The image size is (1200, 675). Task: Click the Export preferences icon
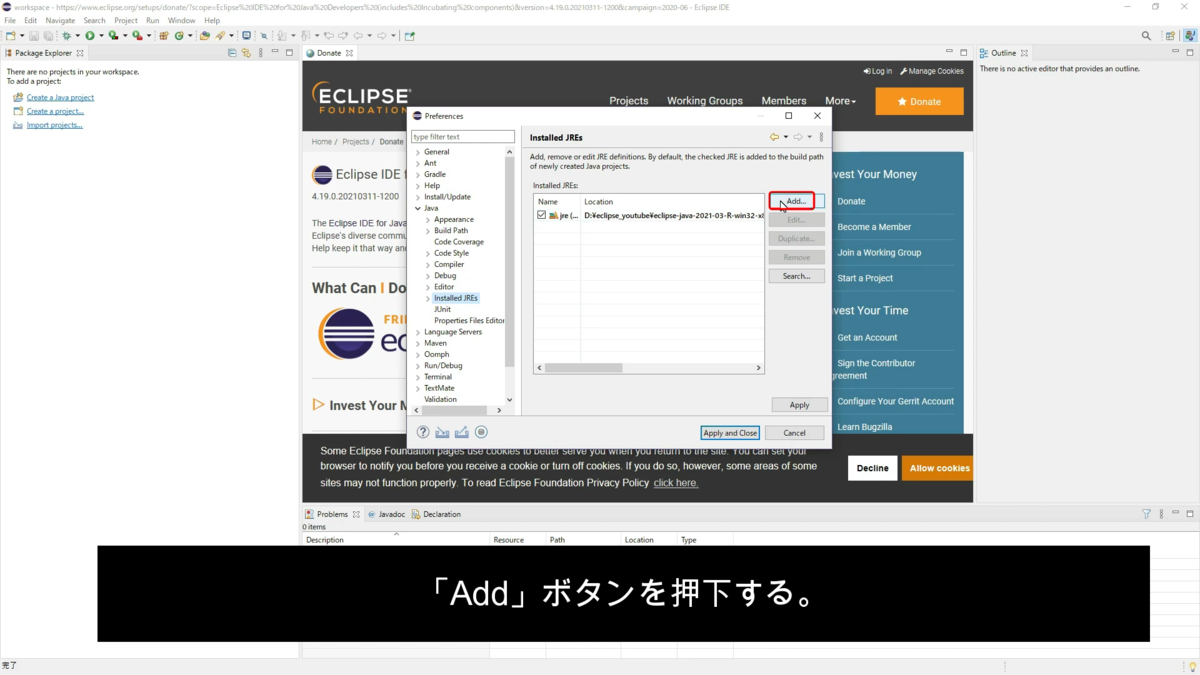461,432
